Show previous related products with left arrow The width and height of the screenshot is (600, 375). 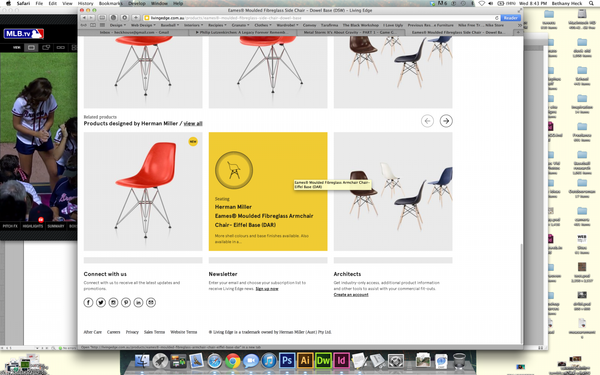[427, 121]
